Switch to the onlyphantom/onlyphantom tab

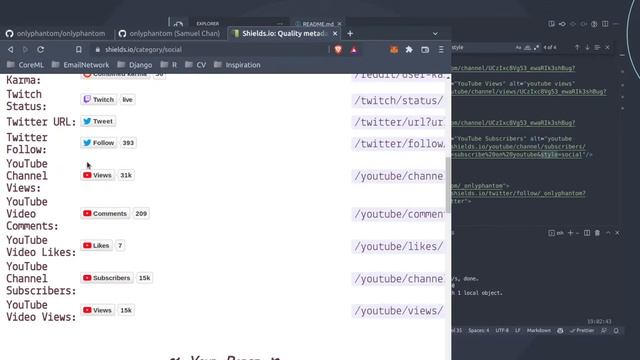pos(56,33)
